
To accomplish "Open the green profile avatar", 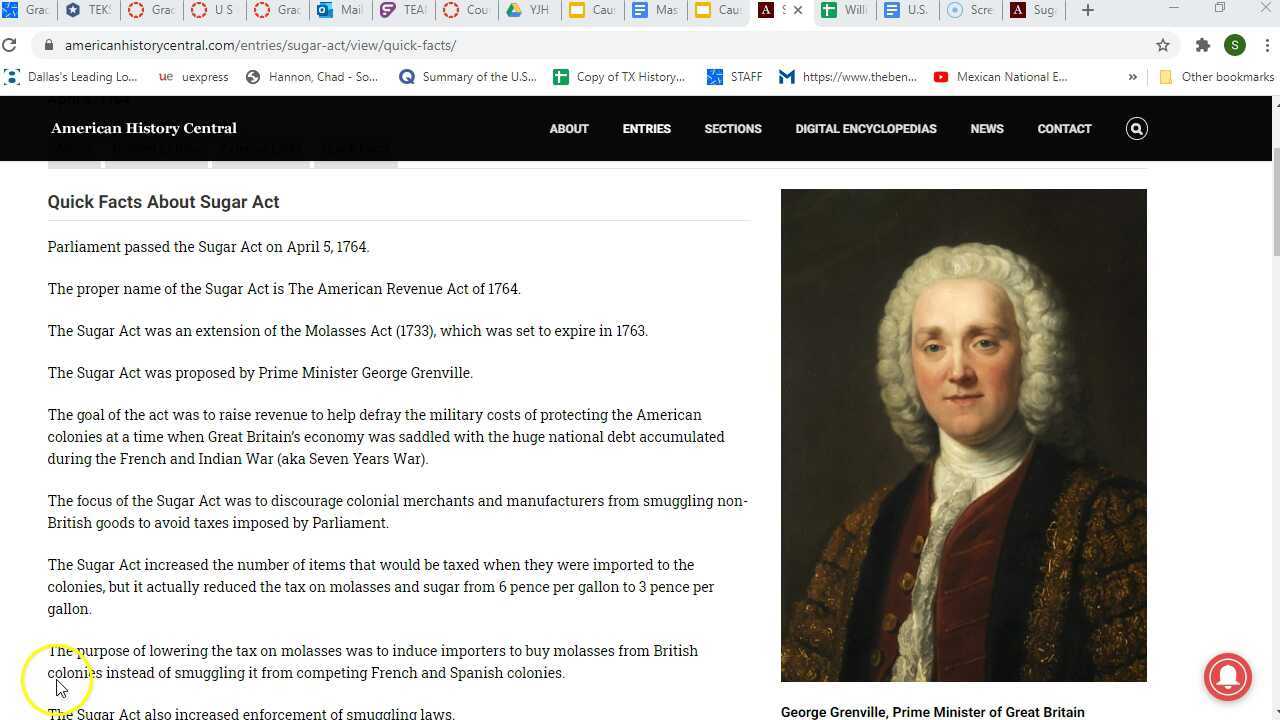I will (x=1235, y=45).
